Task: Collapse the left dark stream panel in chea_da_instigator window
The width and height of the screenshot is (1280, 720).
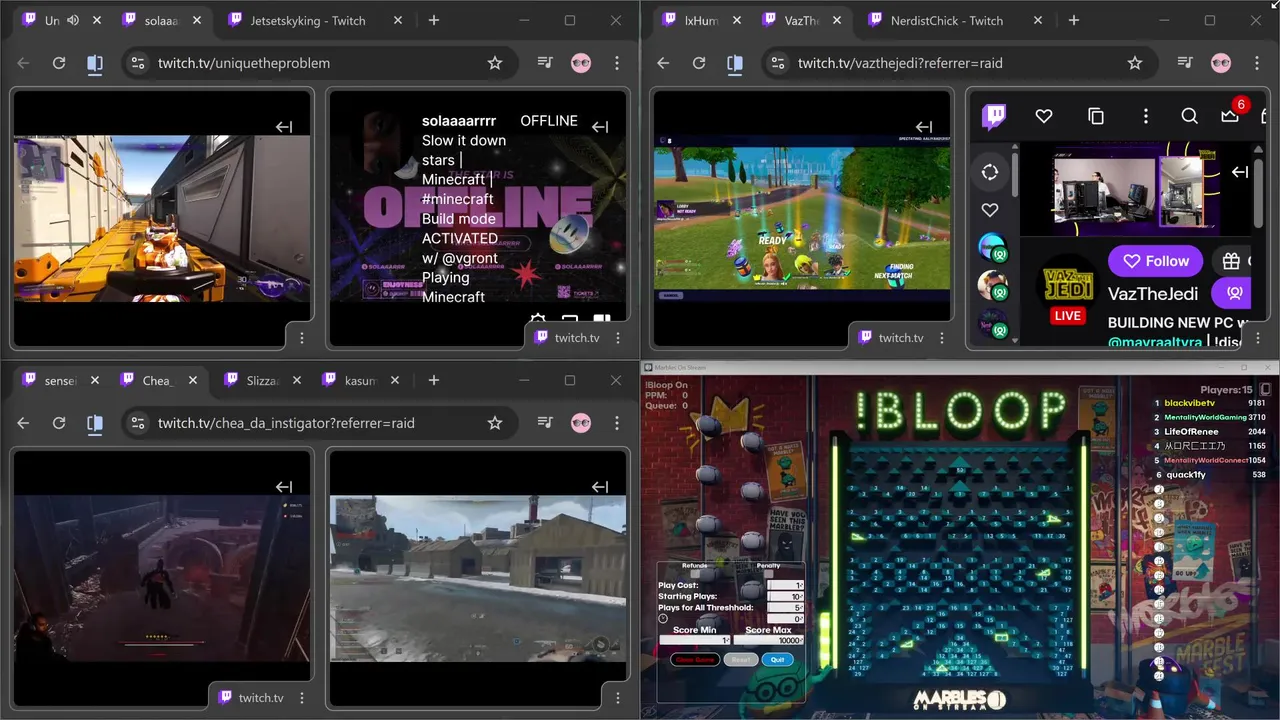Action: (284, 487)
